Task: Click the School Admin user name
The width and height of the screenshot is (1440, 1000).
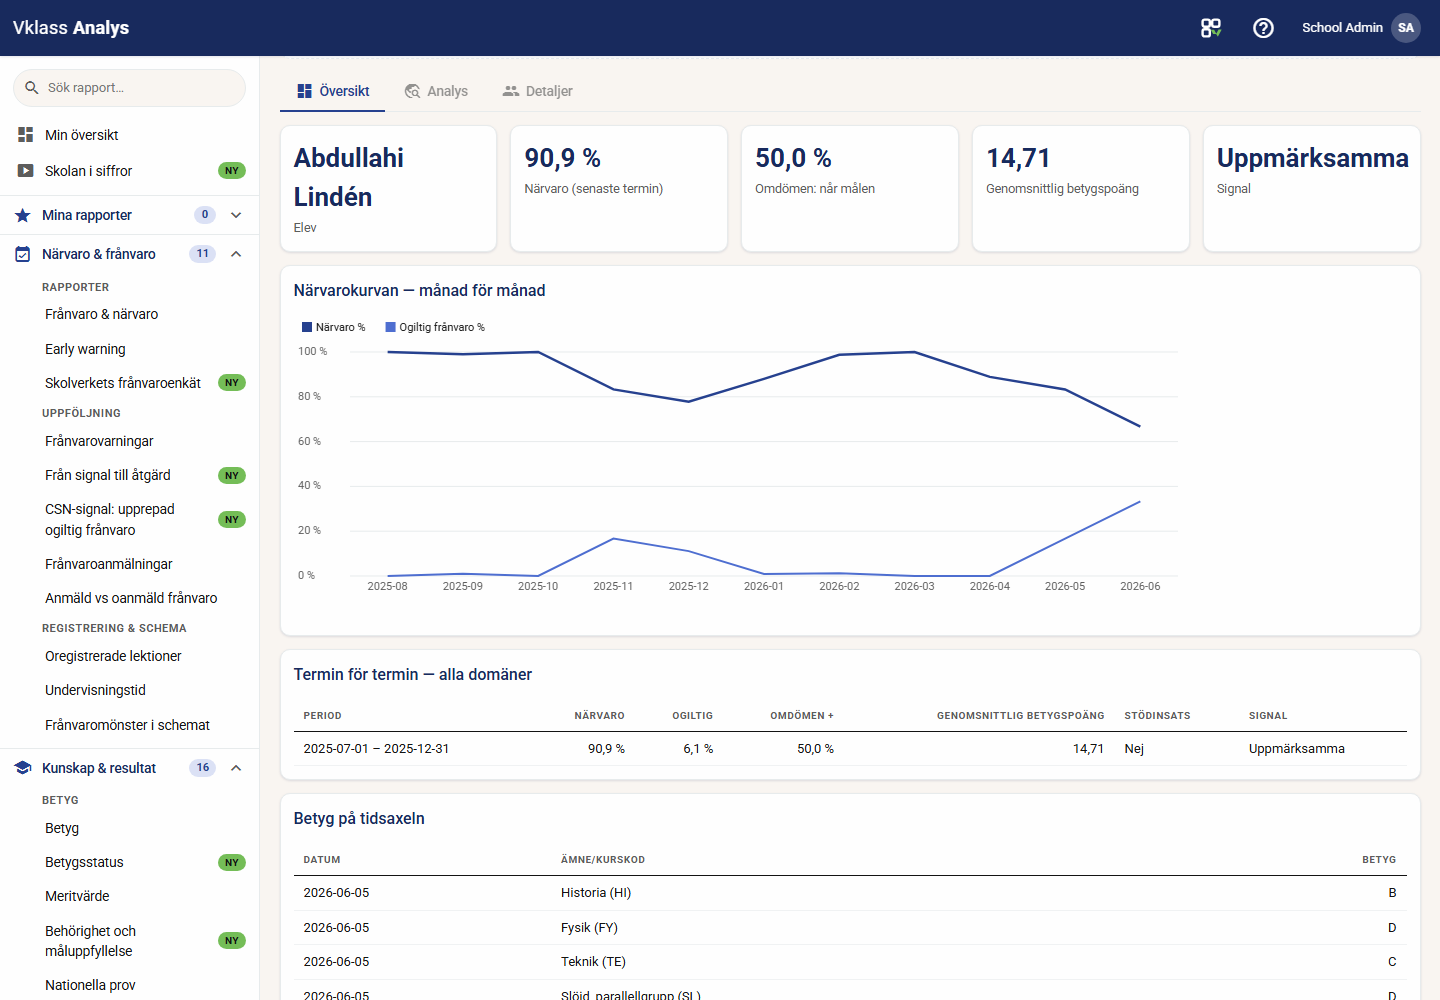Action: 1342,28
